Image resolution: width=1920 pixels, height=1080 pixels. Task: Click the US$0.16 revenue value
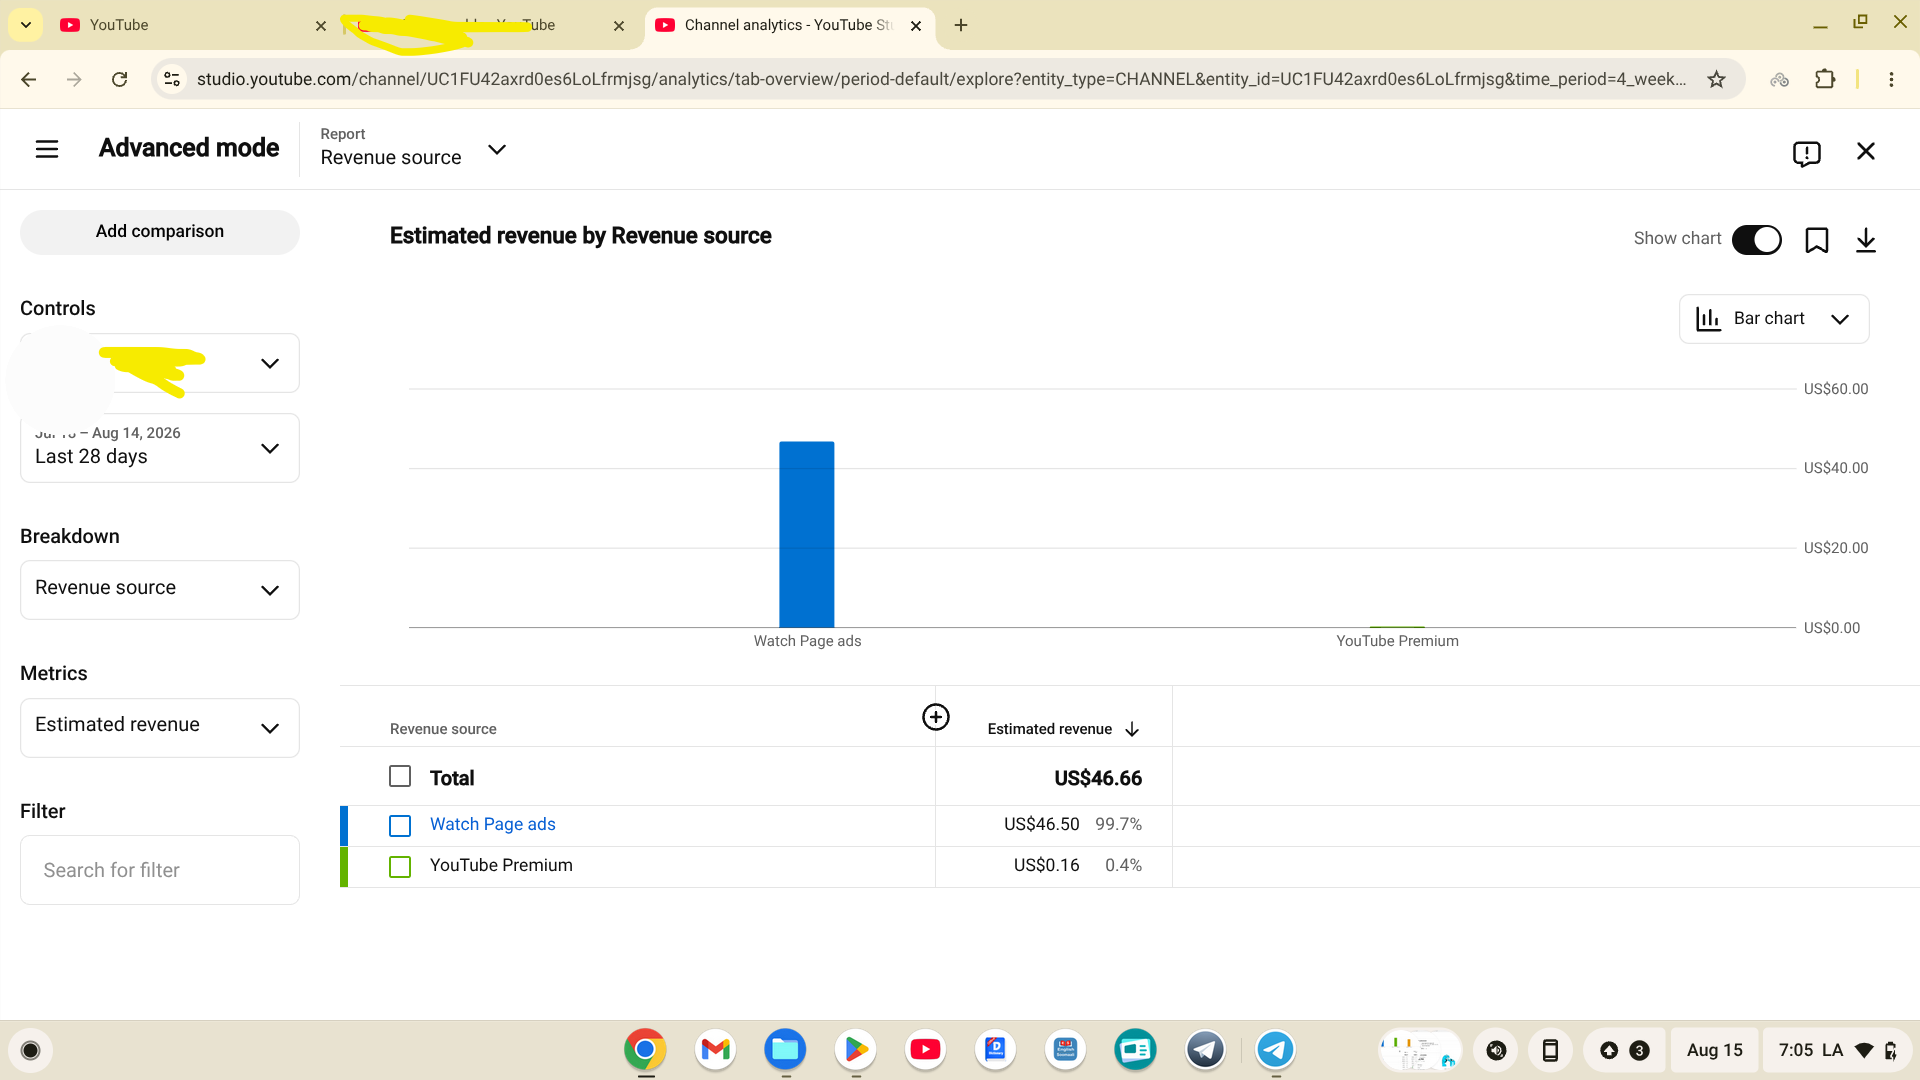pyautogui.click(x=1047, y=865)
